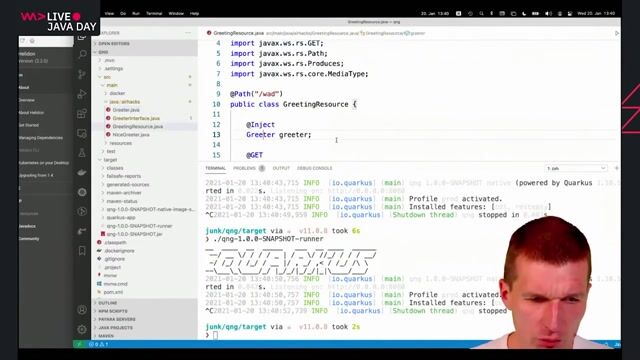Open the Search view in activity bar
This screenshot has height=360, width=640.
(x=82, y=54)
